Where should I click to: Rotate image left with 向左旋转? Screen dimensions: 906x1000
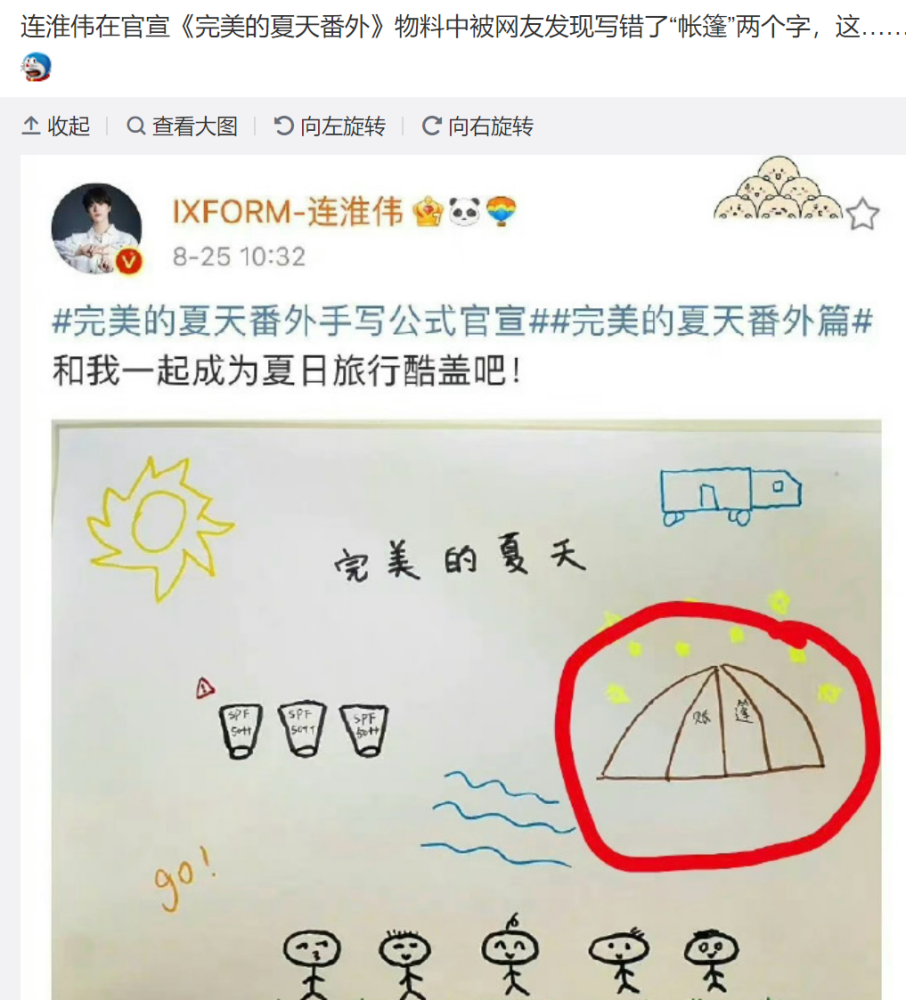tap(330, 126)
